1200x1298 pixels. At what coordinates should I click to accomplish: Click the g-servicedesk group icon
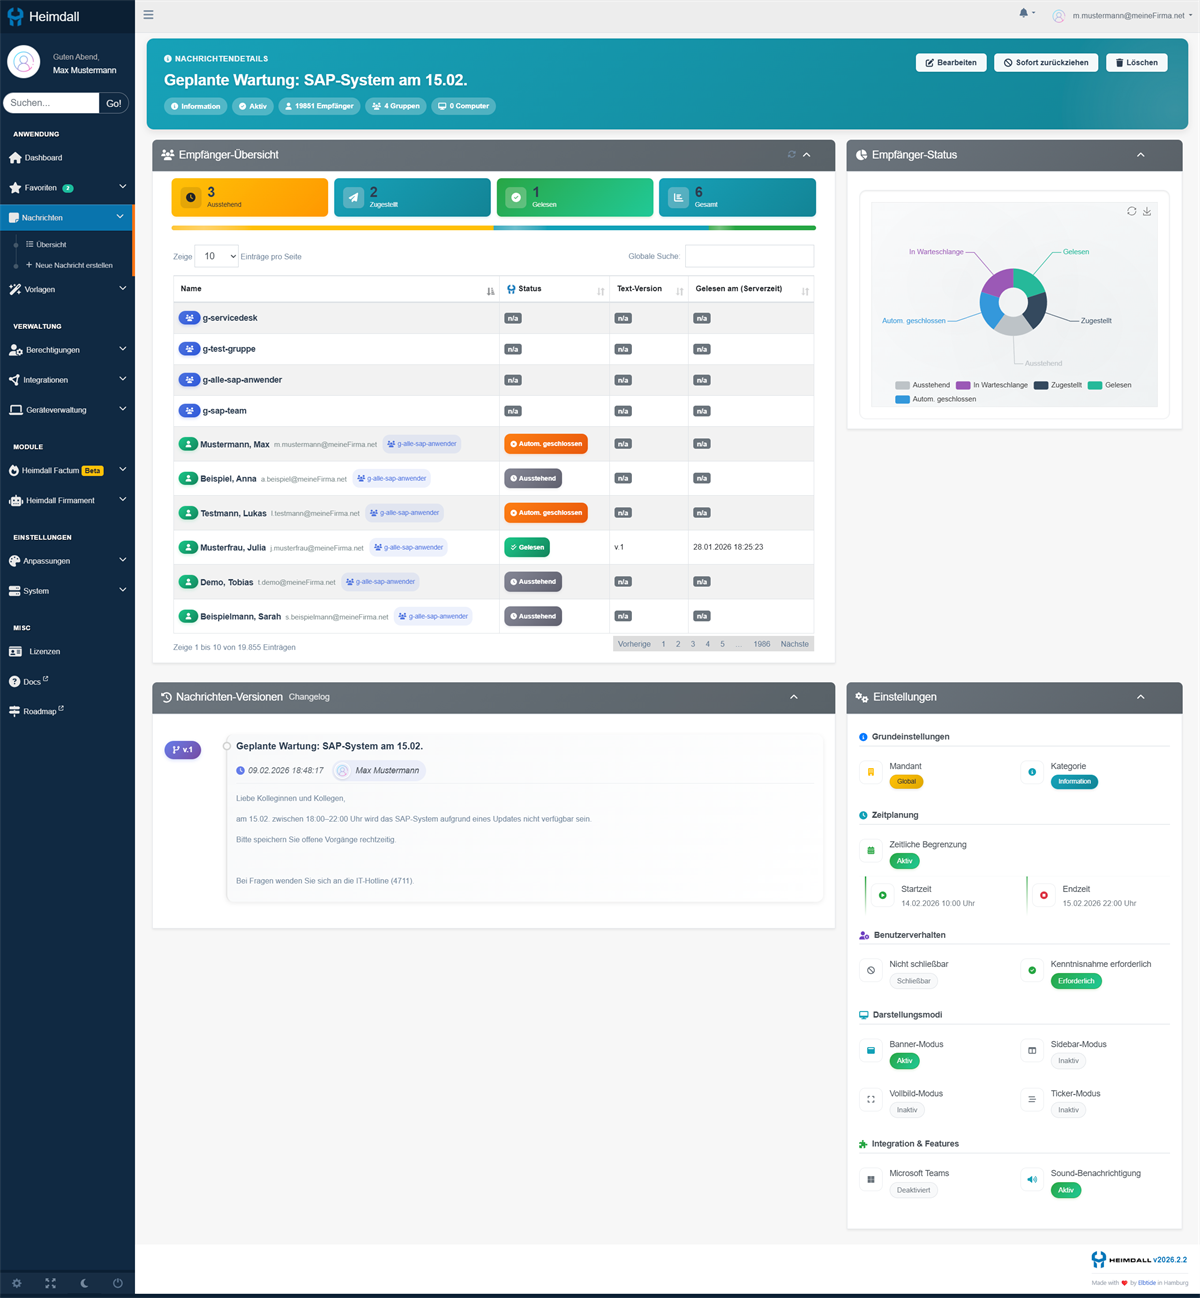click(x=189, y=318)
